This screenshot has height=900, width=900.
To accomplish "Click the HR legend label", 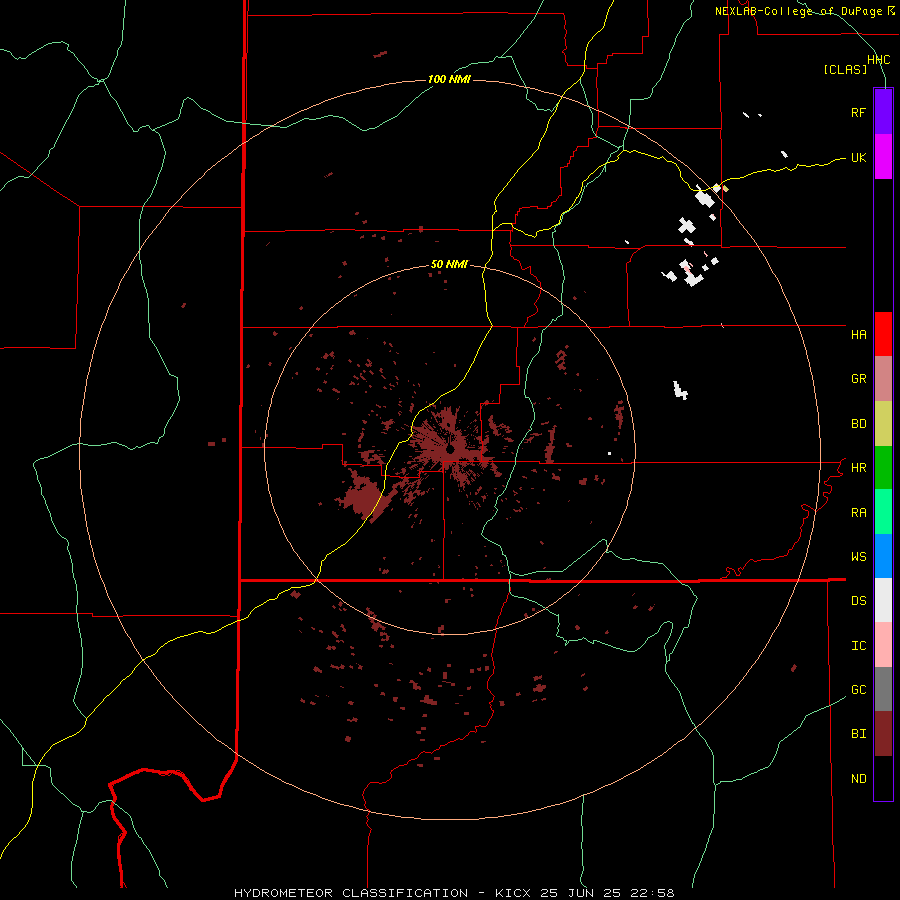I will 858,468.
